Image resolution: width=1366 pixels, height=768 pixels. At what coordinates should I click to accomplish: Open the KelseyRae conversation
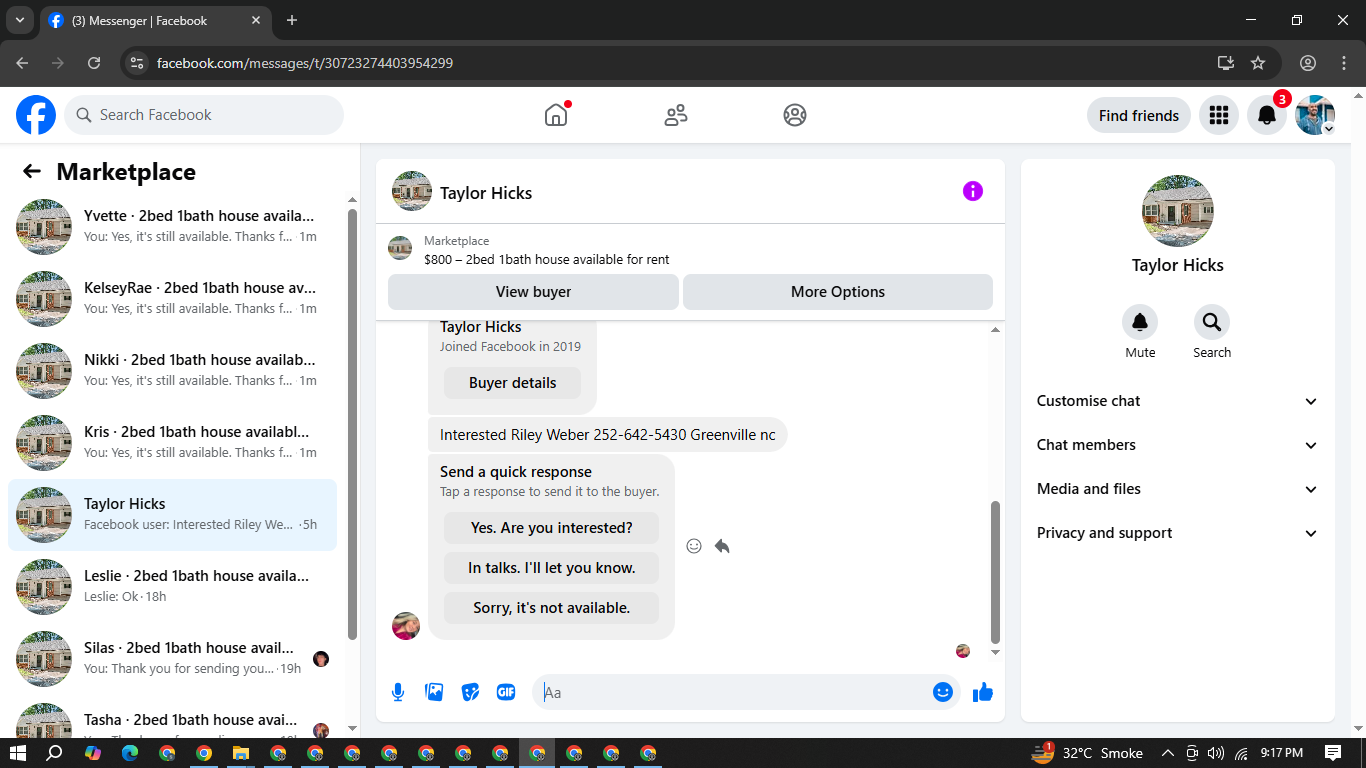pyautogui.click(x=172, y=299)
